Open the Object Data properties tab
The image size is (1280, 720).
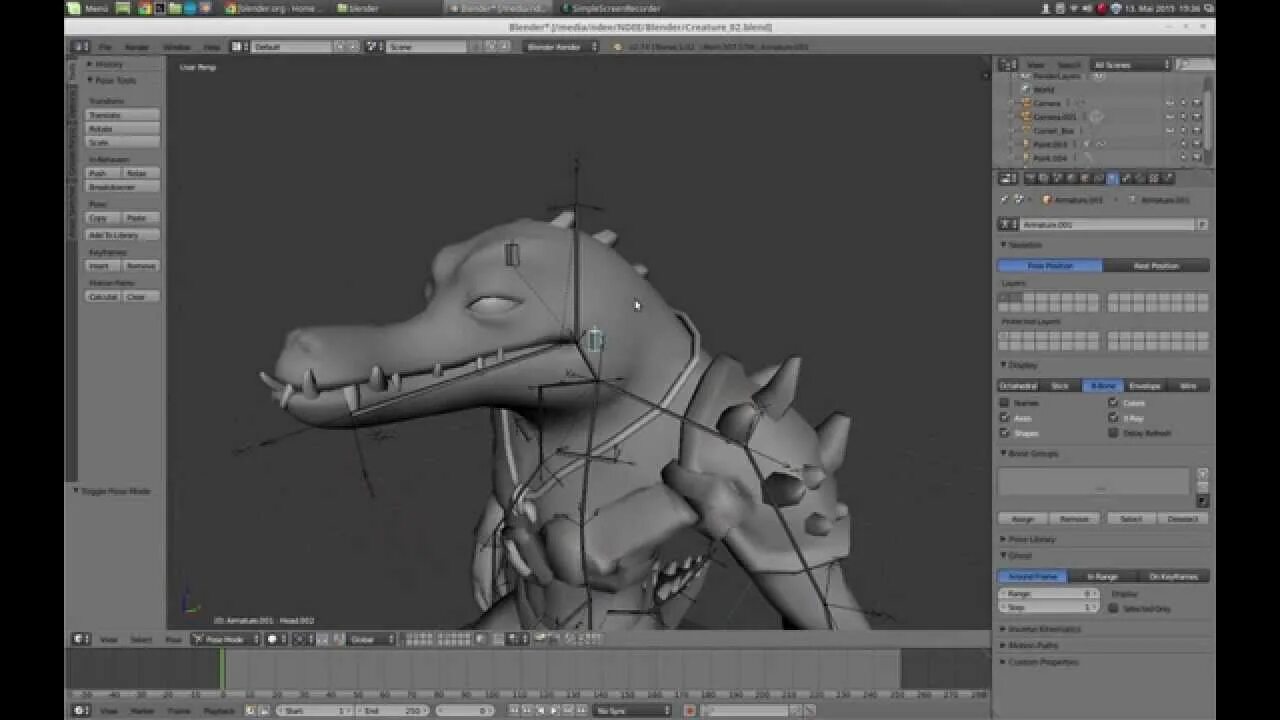[1112, 178]
